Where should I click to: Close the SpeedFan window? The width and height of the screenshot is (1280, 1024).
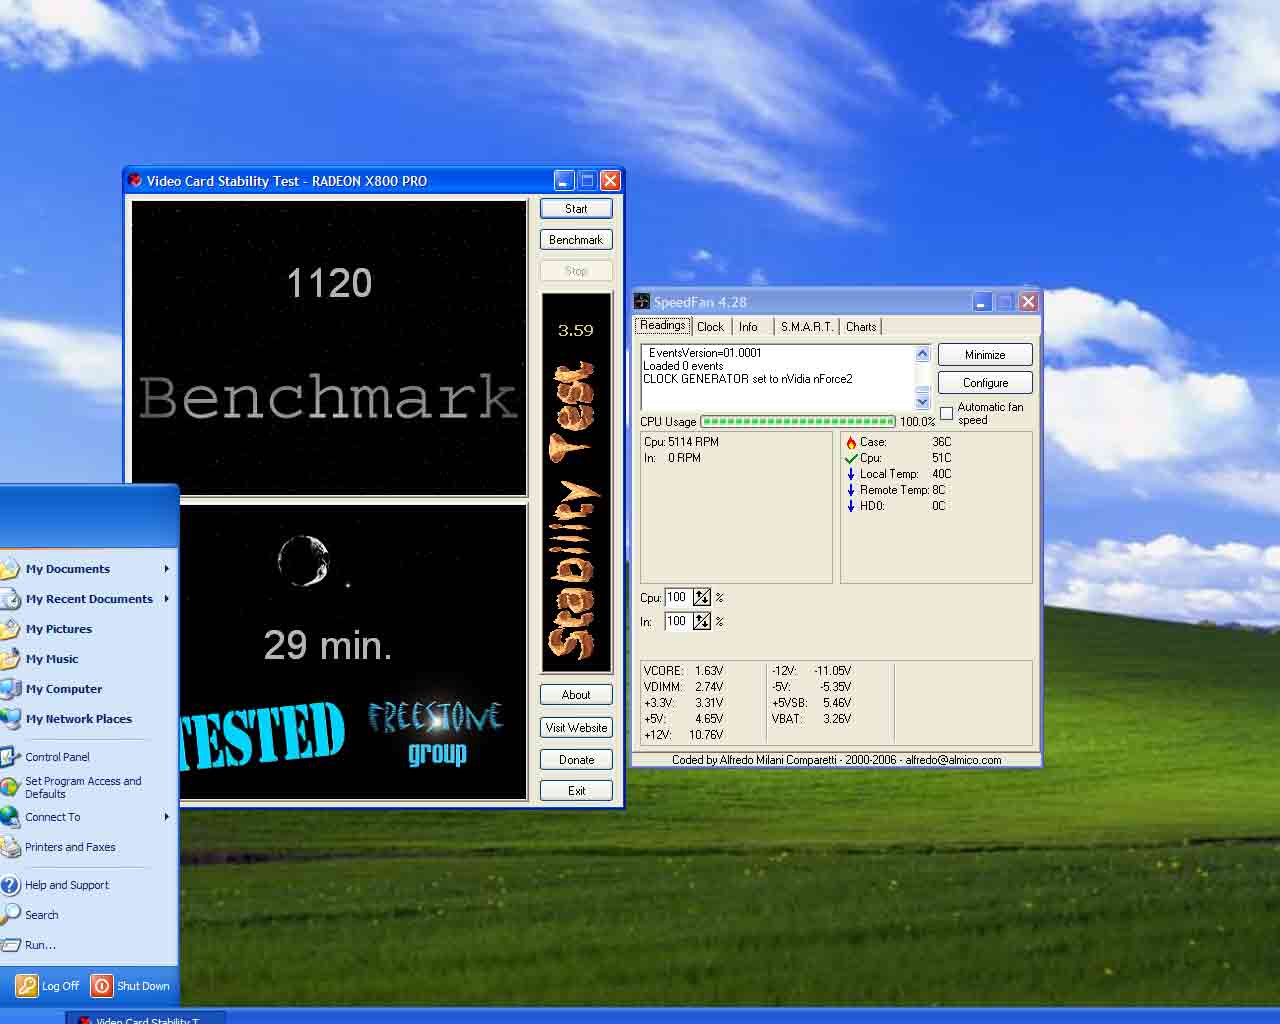1028,301
